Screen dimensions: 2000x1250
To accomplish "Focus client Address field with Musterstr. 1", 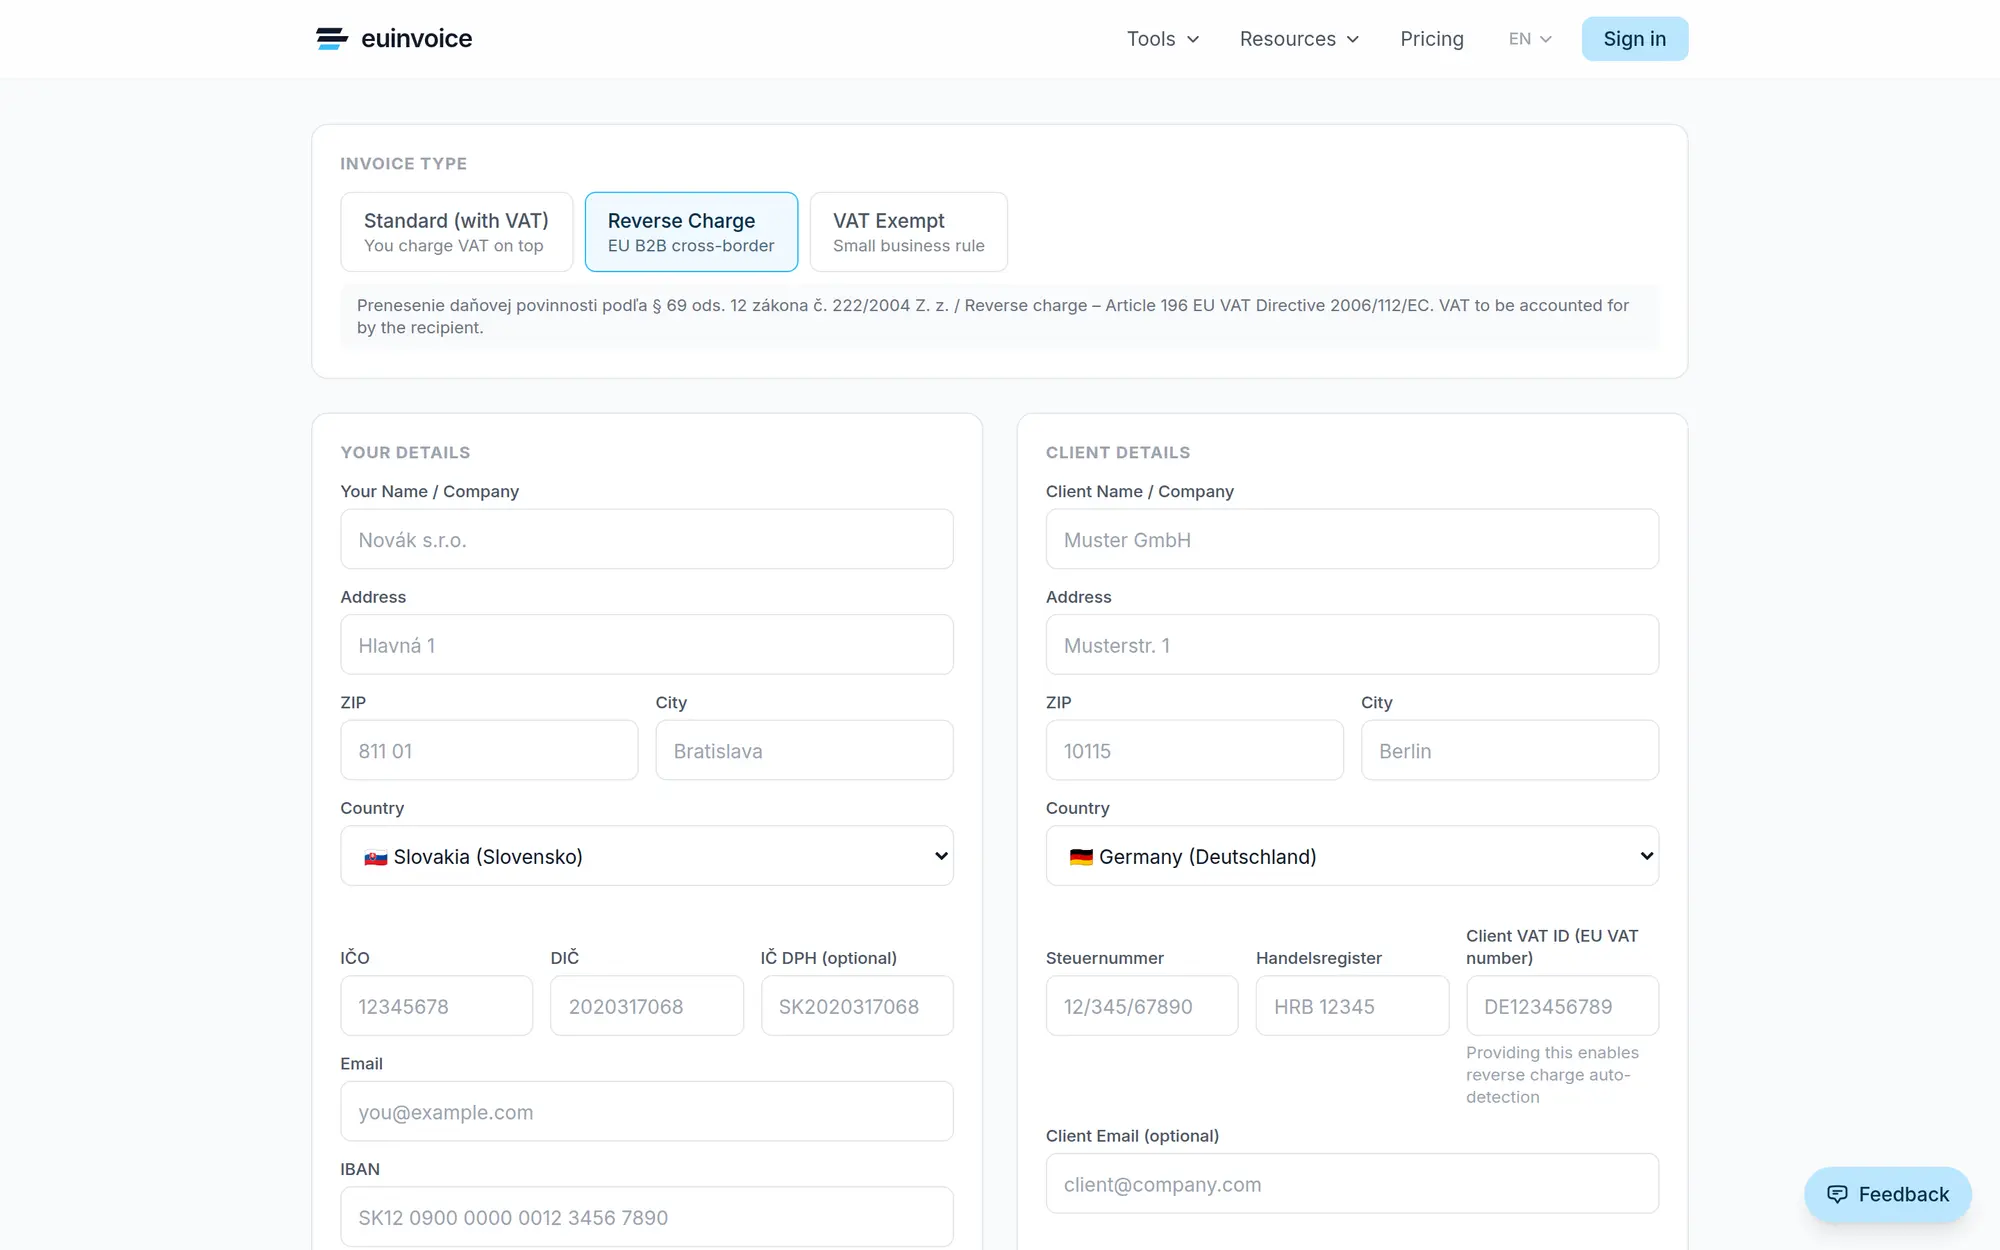I will [x=1352, y=645].
